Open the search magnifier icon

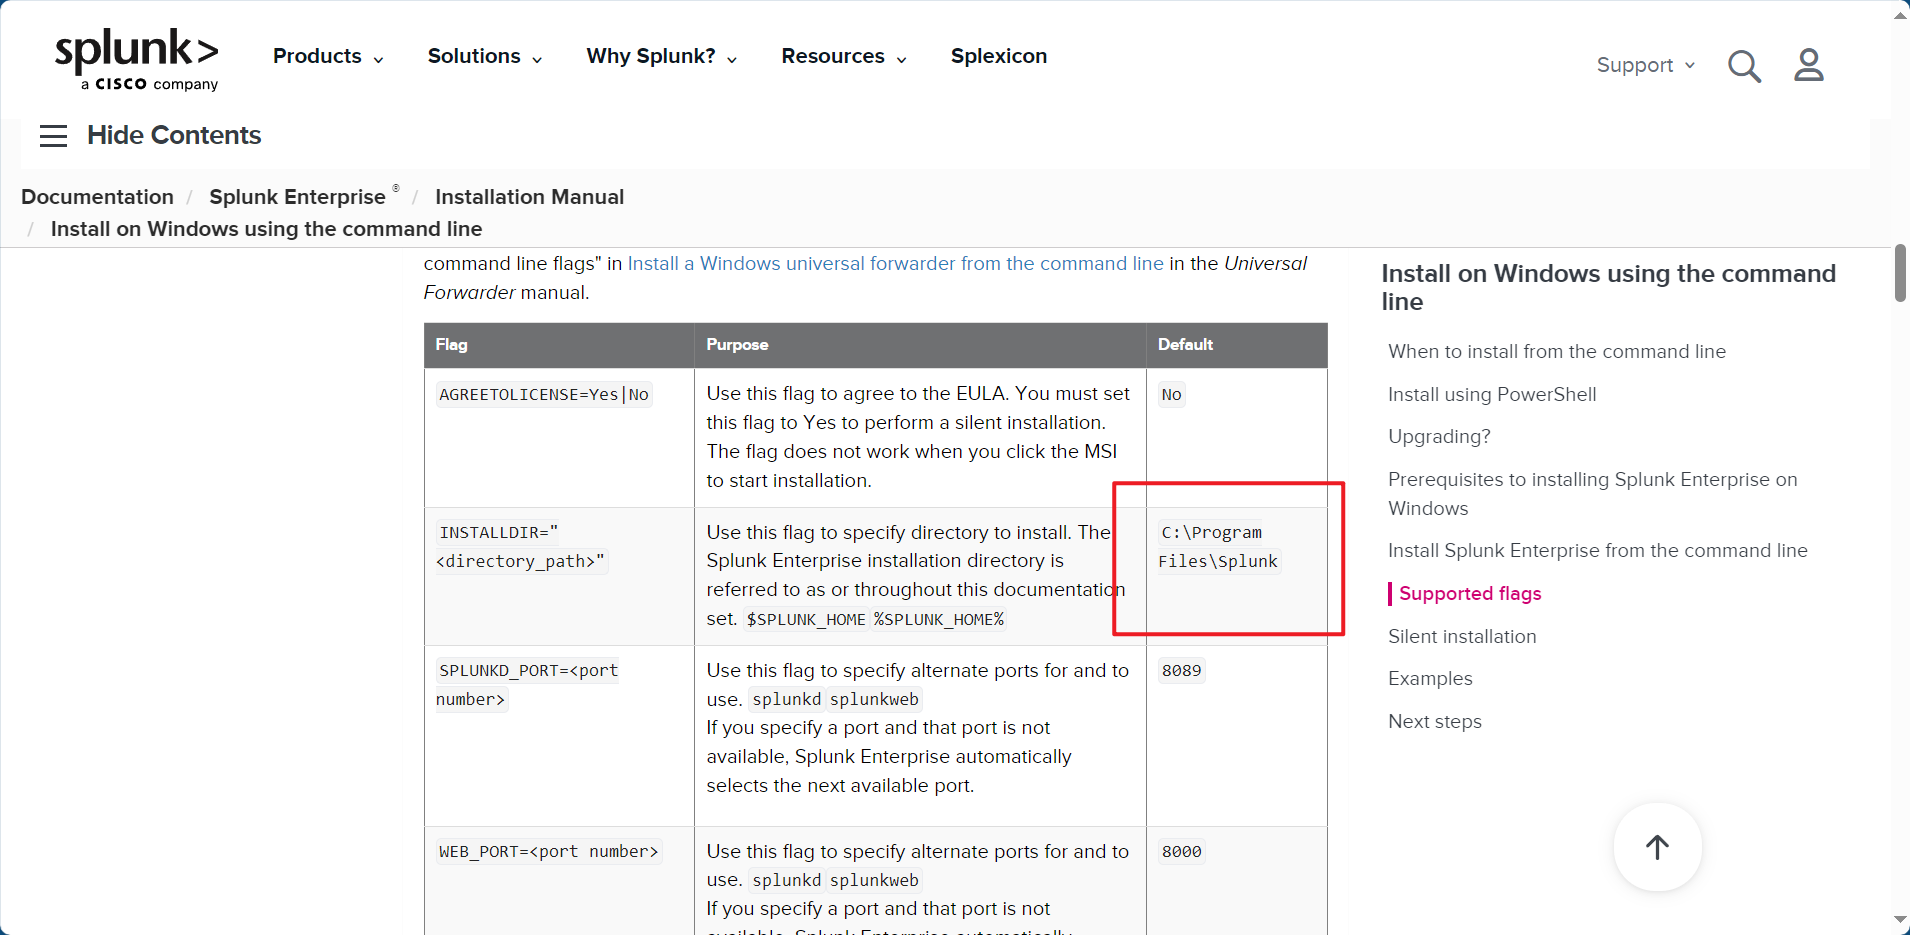click(1744, 66)
